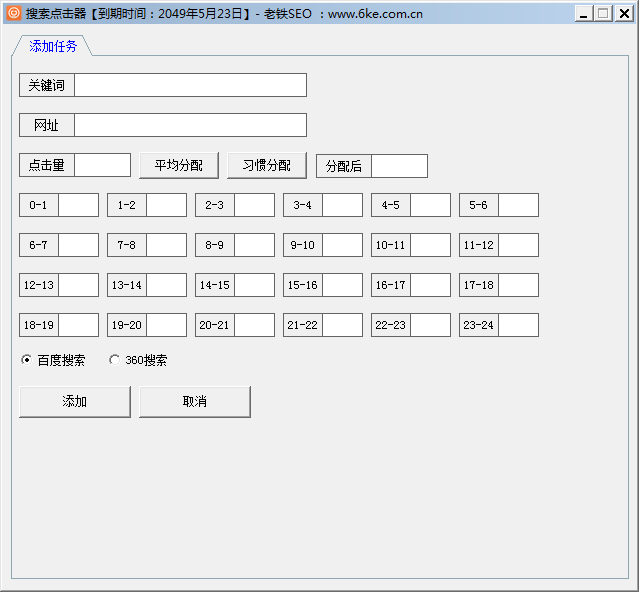
Task: Click the 20-21 hour input box
Action: (x=255, y=325)
